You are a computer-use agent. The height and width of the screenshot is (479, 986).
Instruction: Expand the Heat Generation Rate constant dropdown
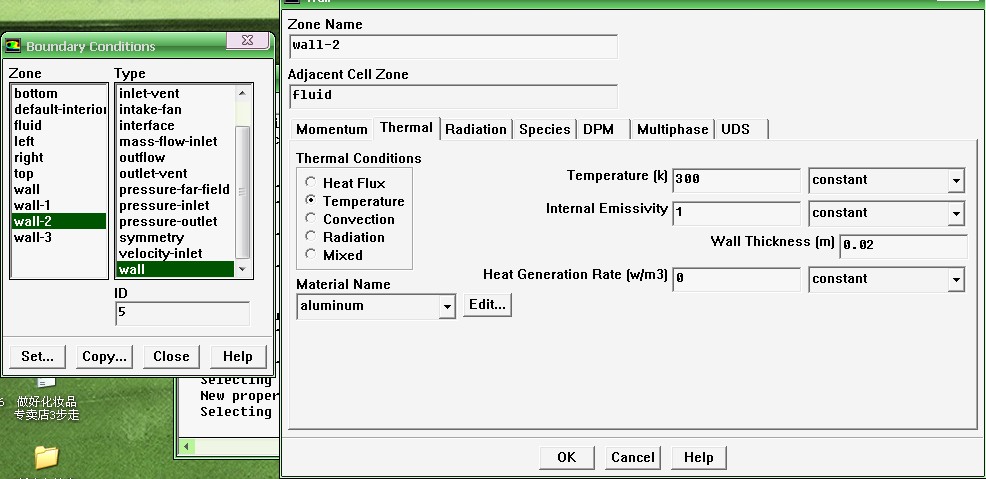tap(956, 280)
